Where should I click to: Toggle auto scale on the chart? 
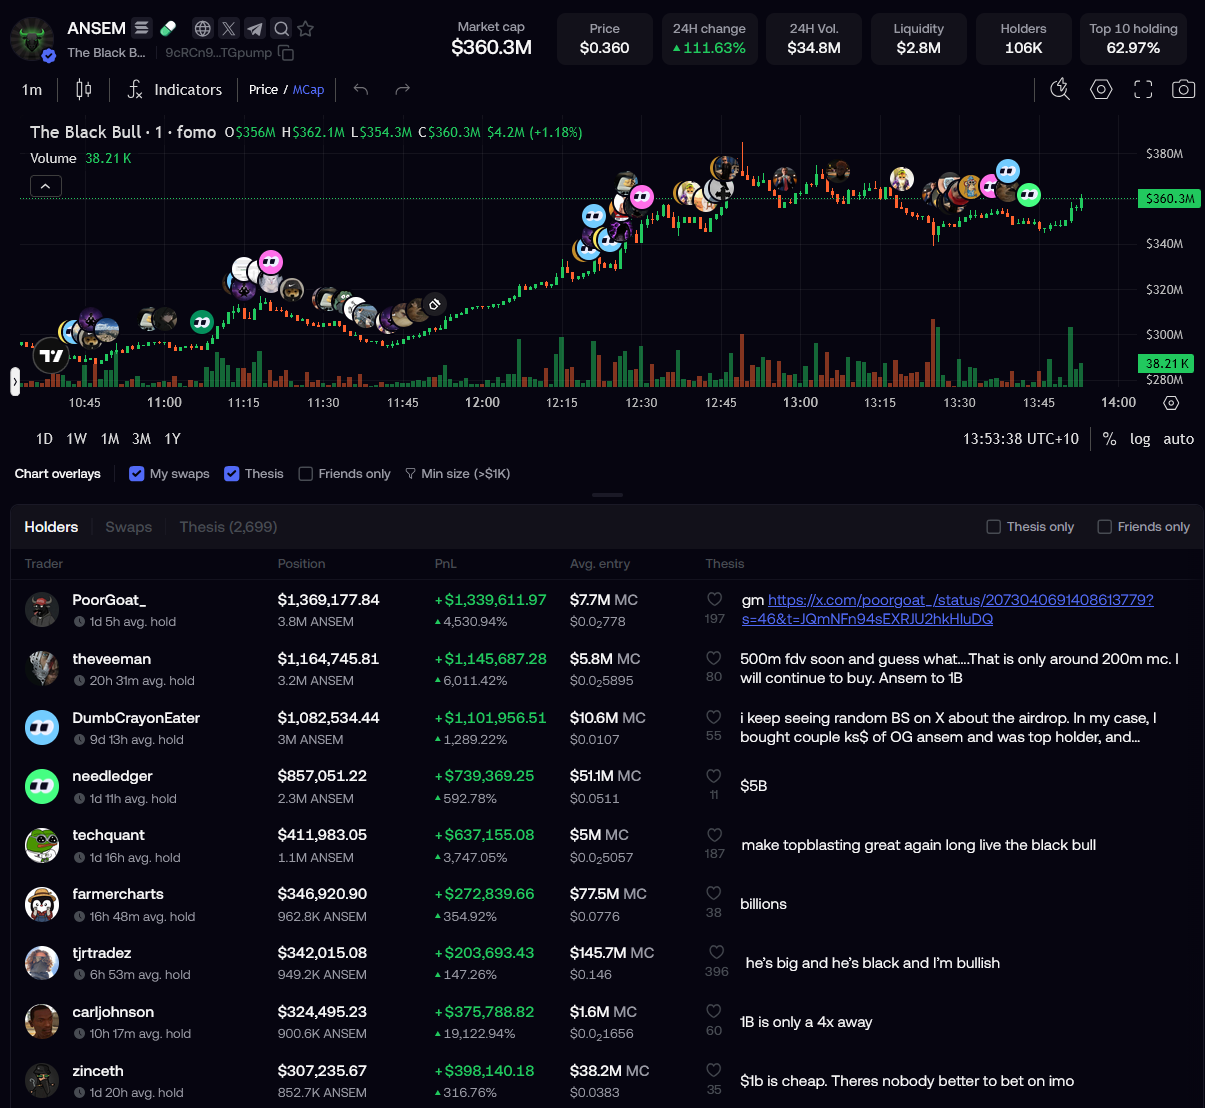click(x=1179, y=439)
